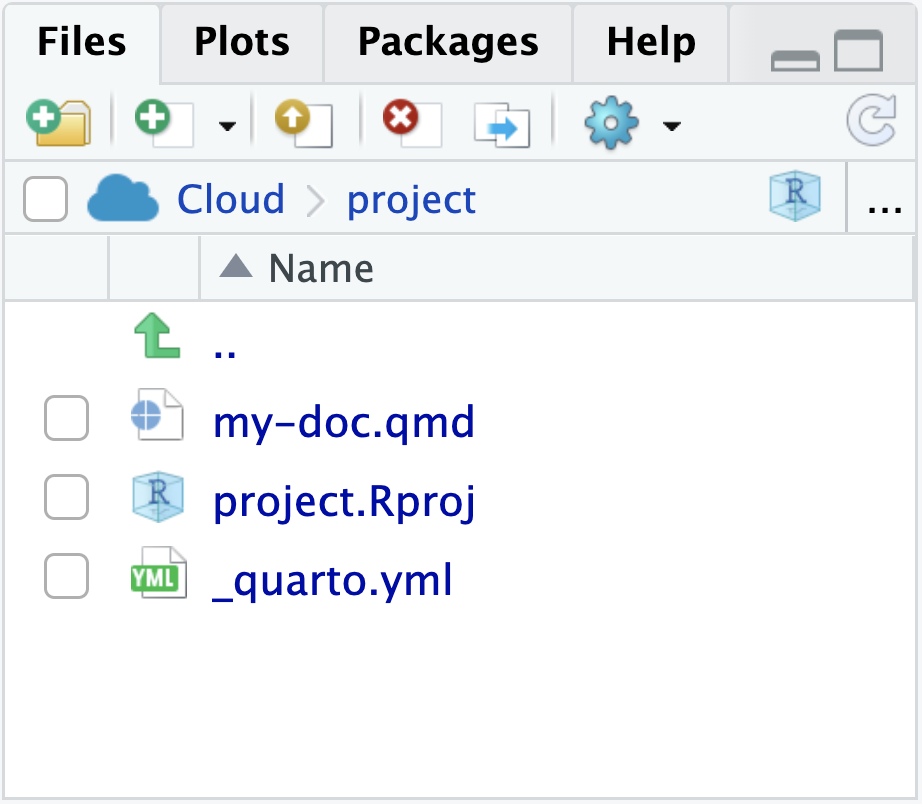Create a new folder
Image resolution: width=922 pixels, height=804 pixels.
(57, 122)
